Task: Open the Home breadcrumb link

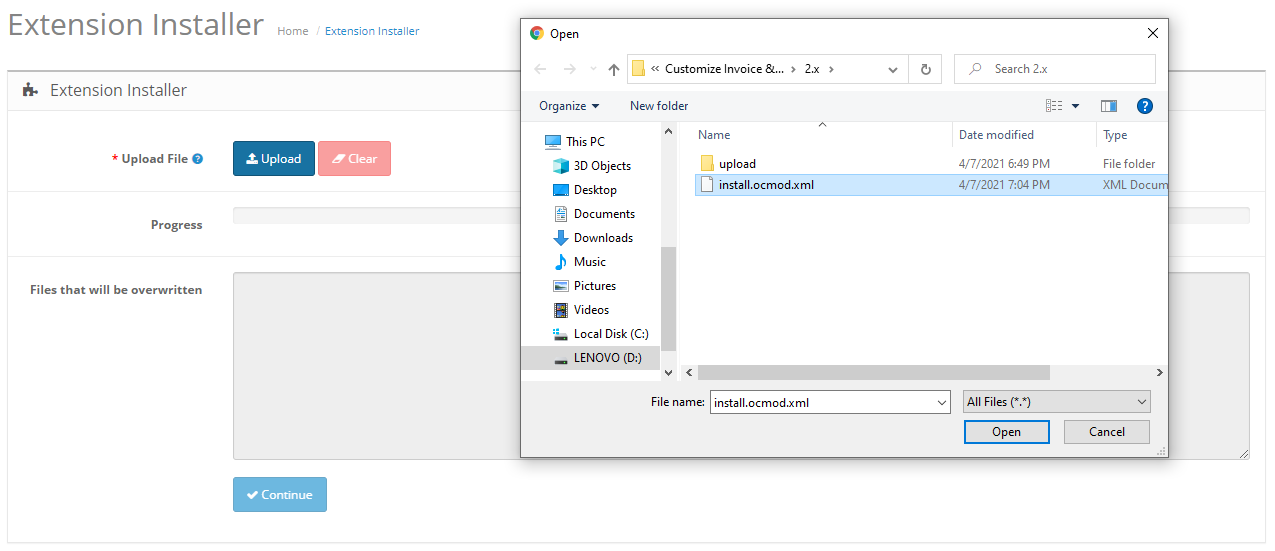Action: (x=293, y=31)
